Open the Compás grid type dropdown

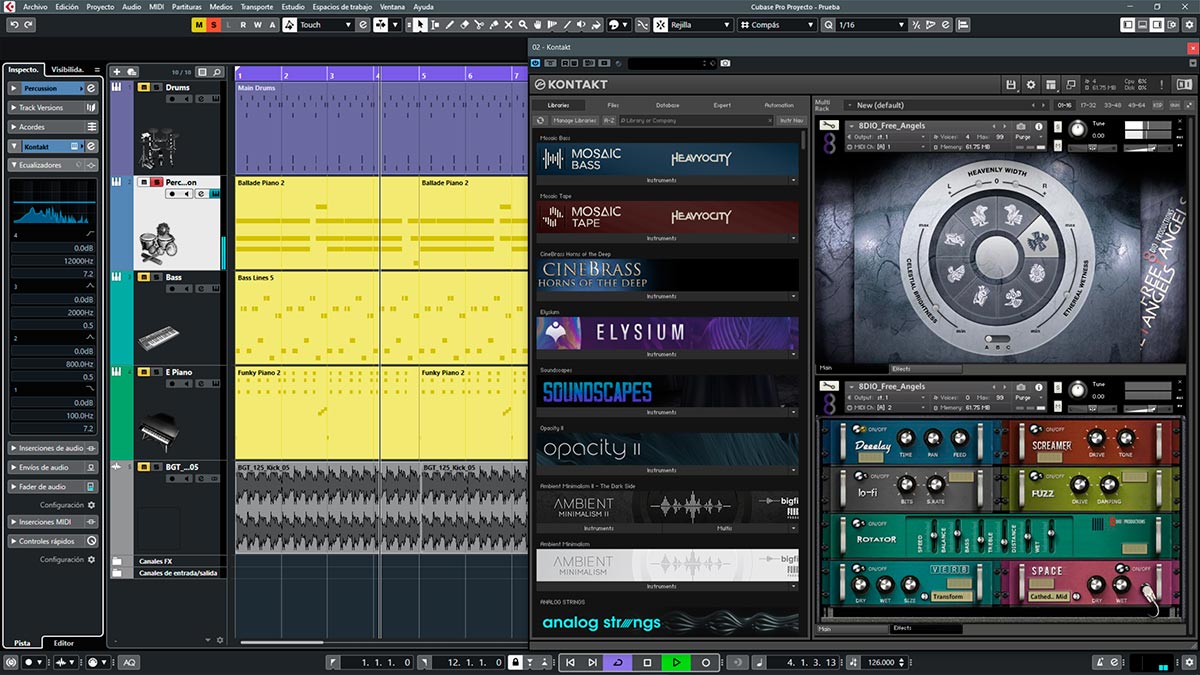[777, 25]
